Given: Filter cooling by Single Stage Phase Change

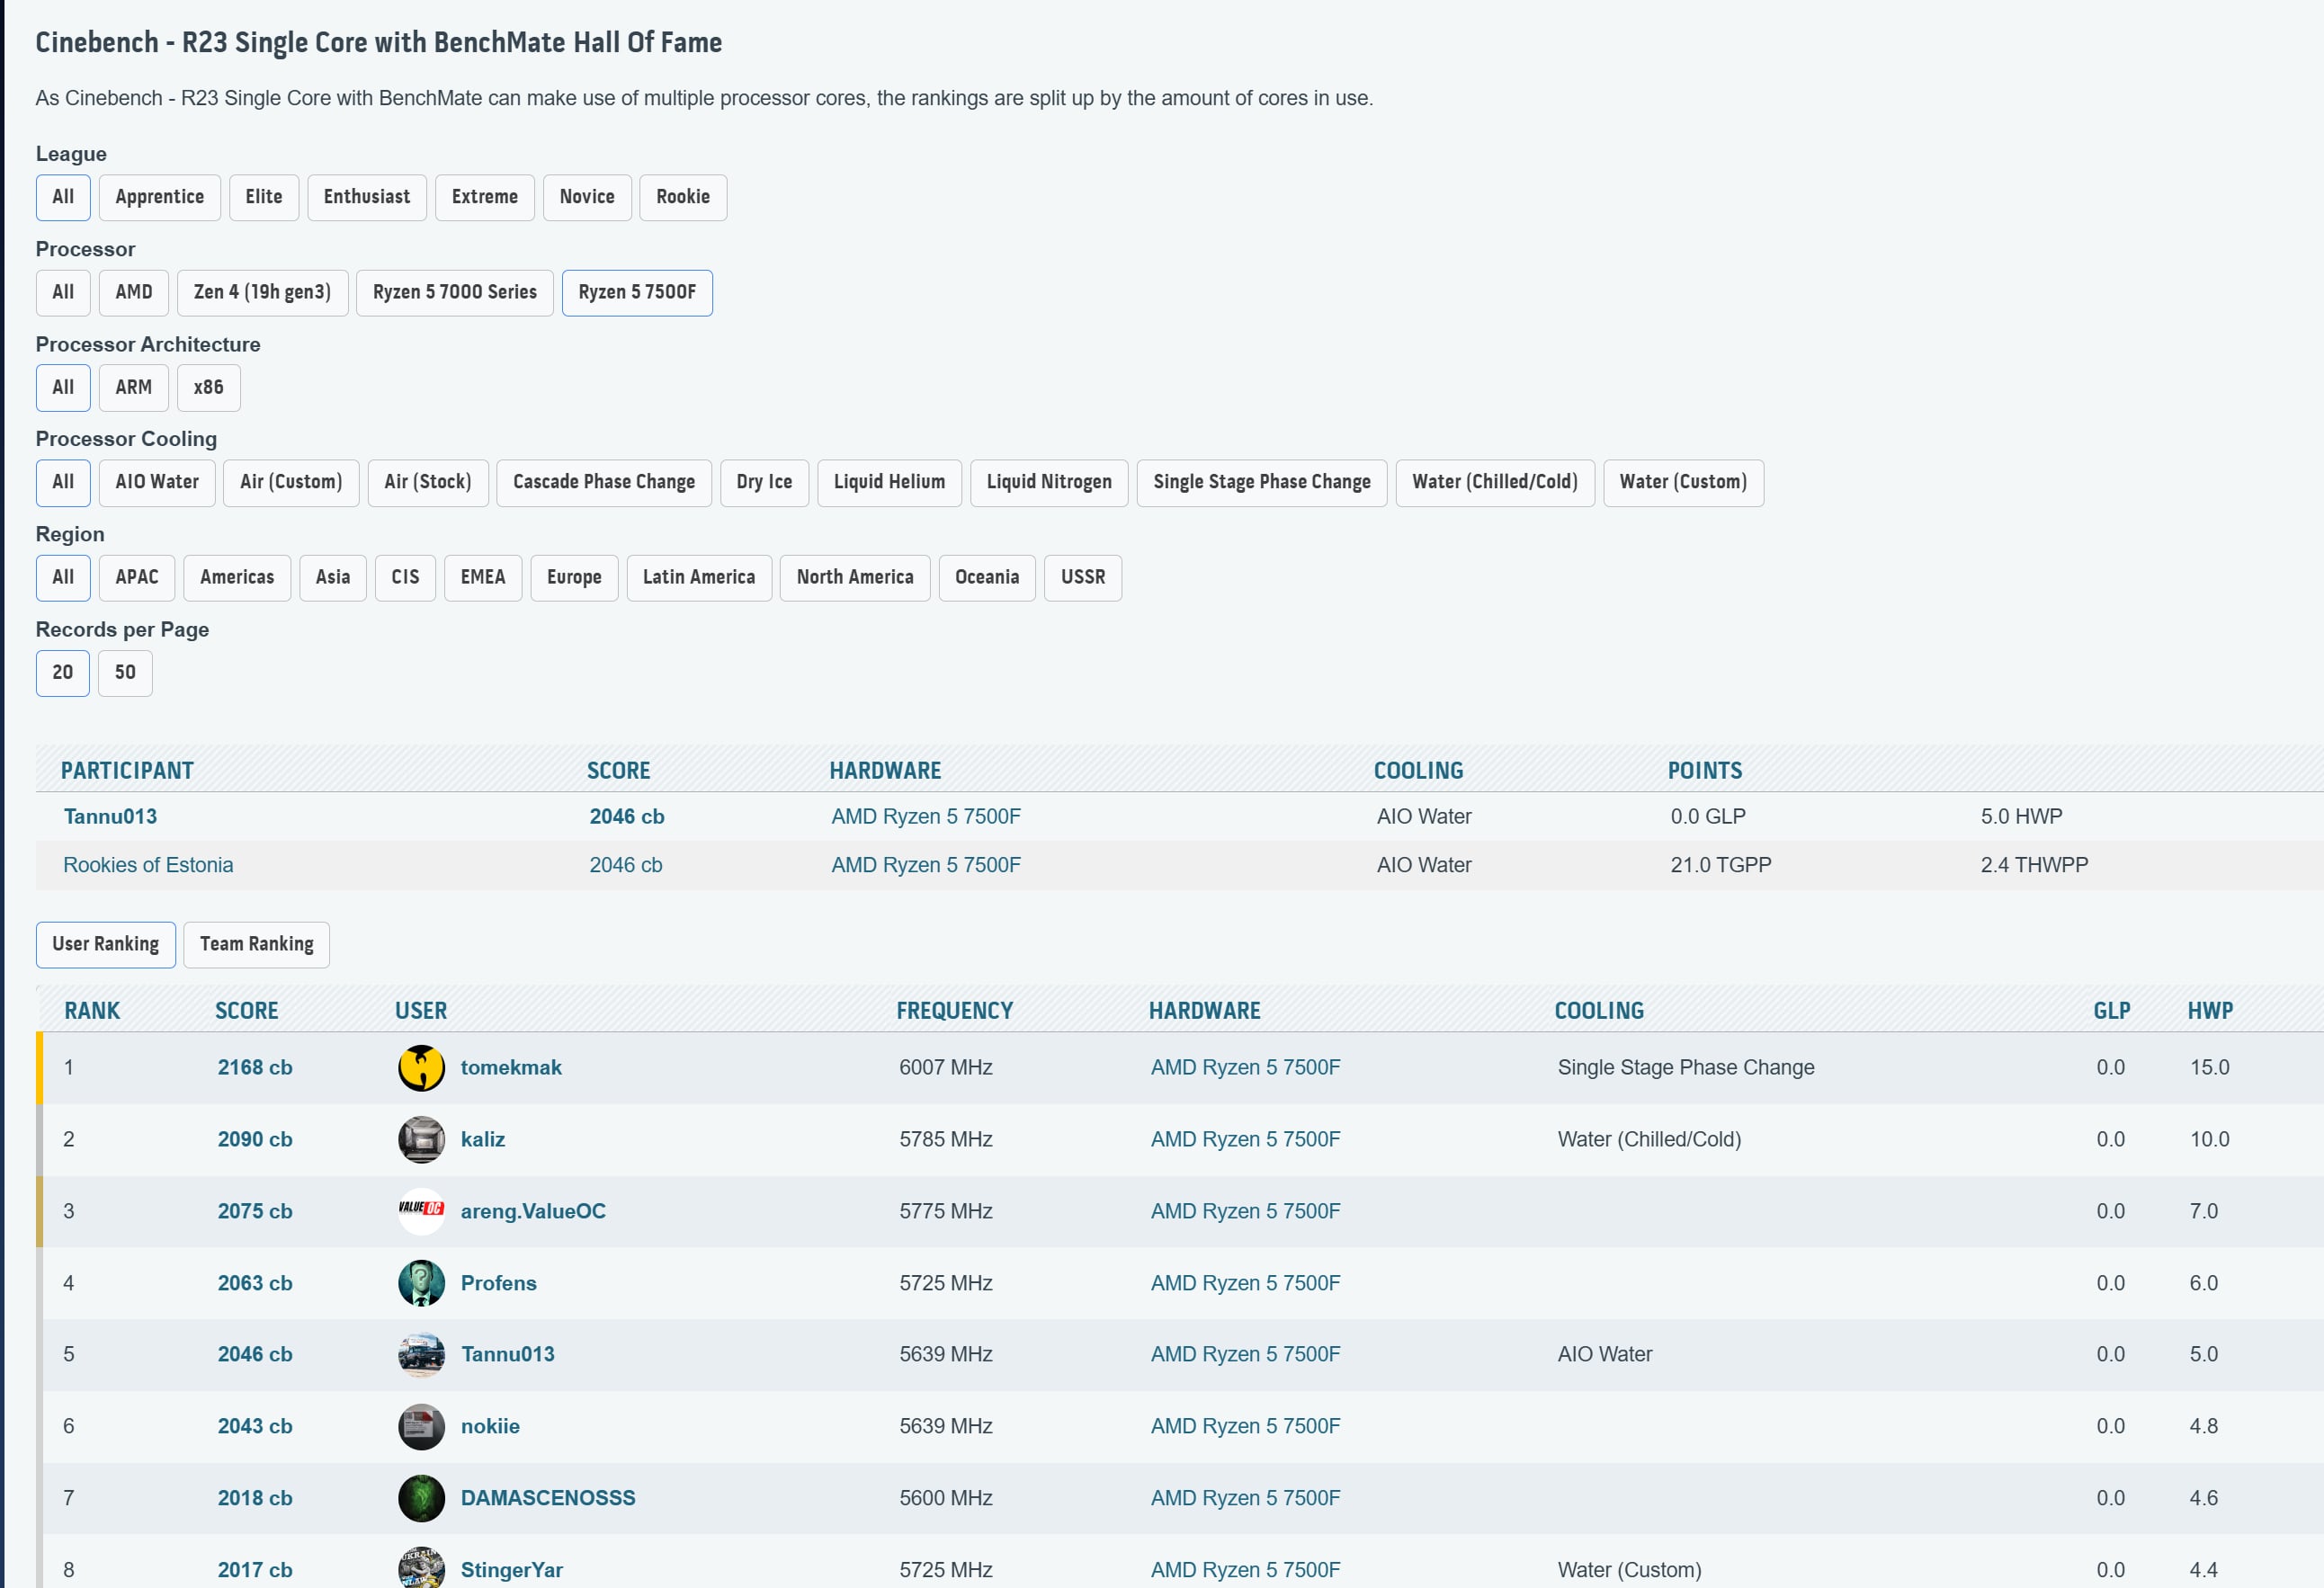Looking at the screenshot, I should point(1262,482).
